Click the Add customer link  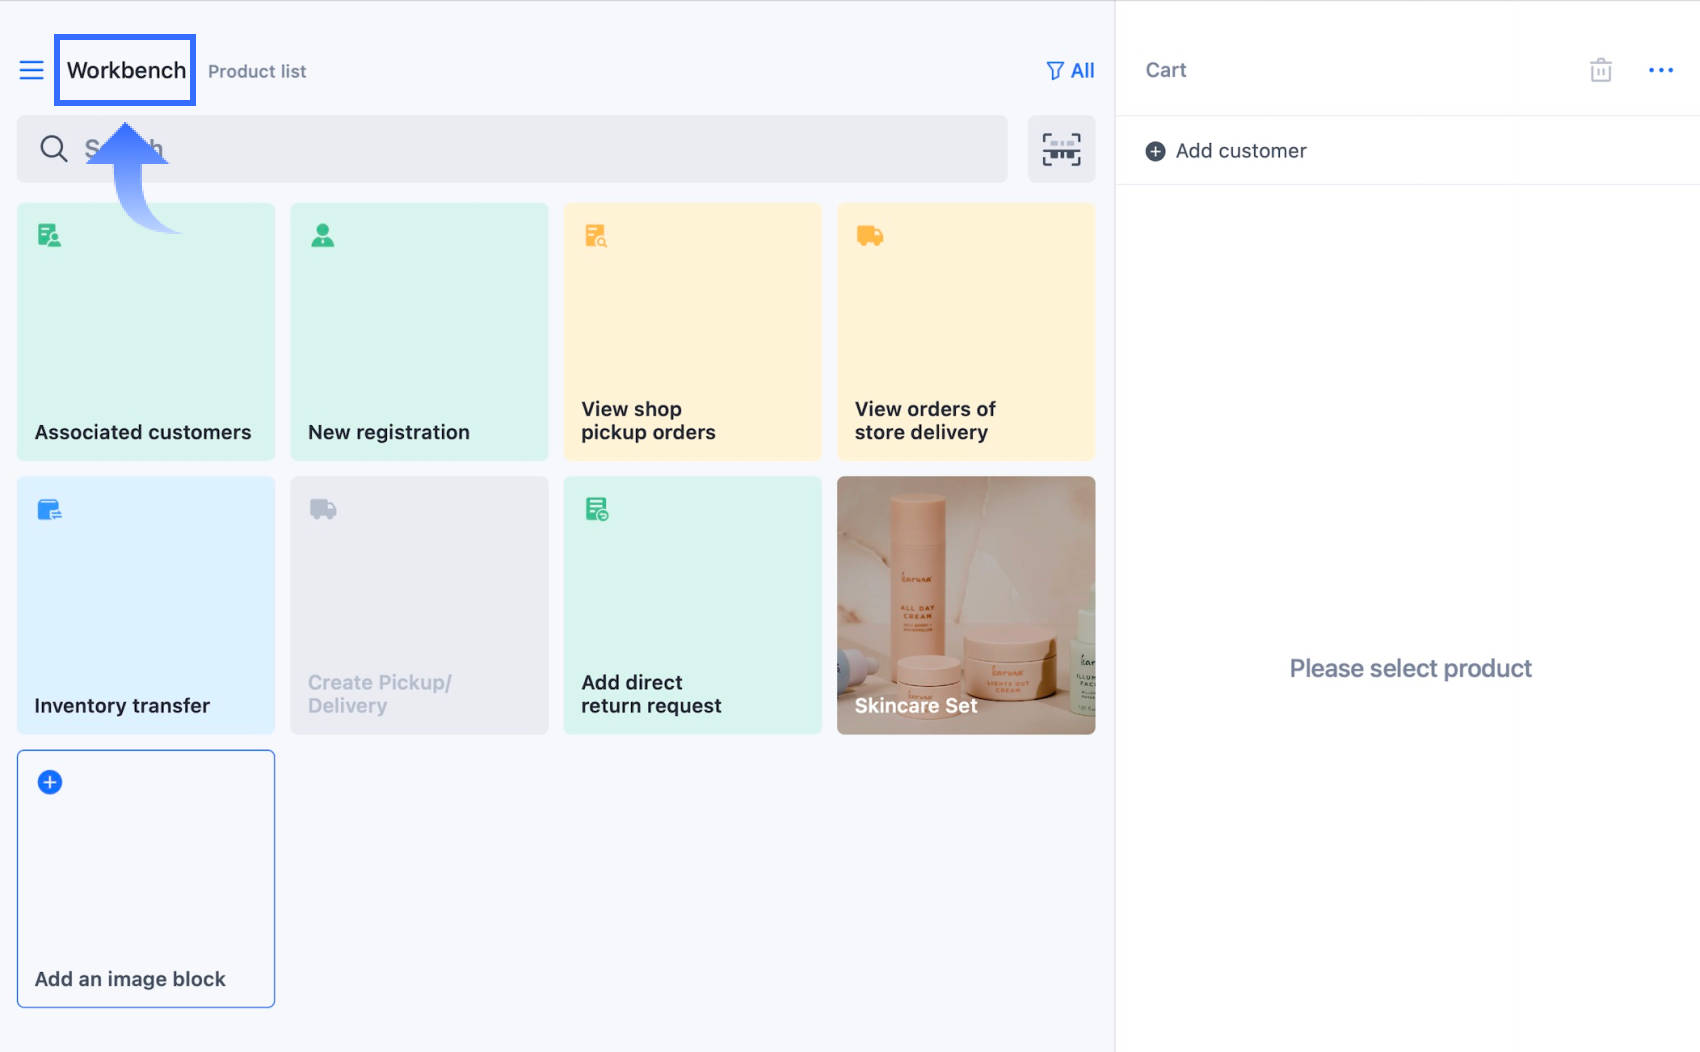tap(1240, 151)
